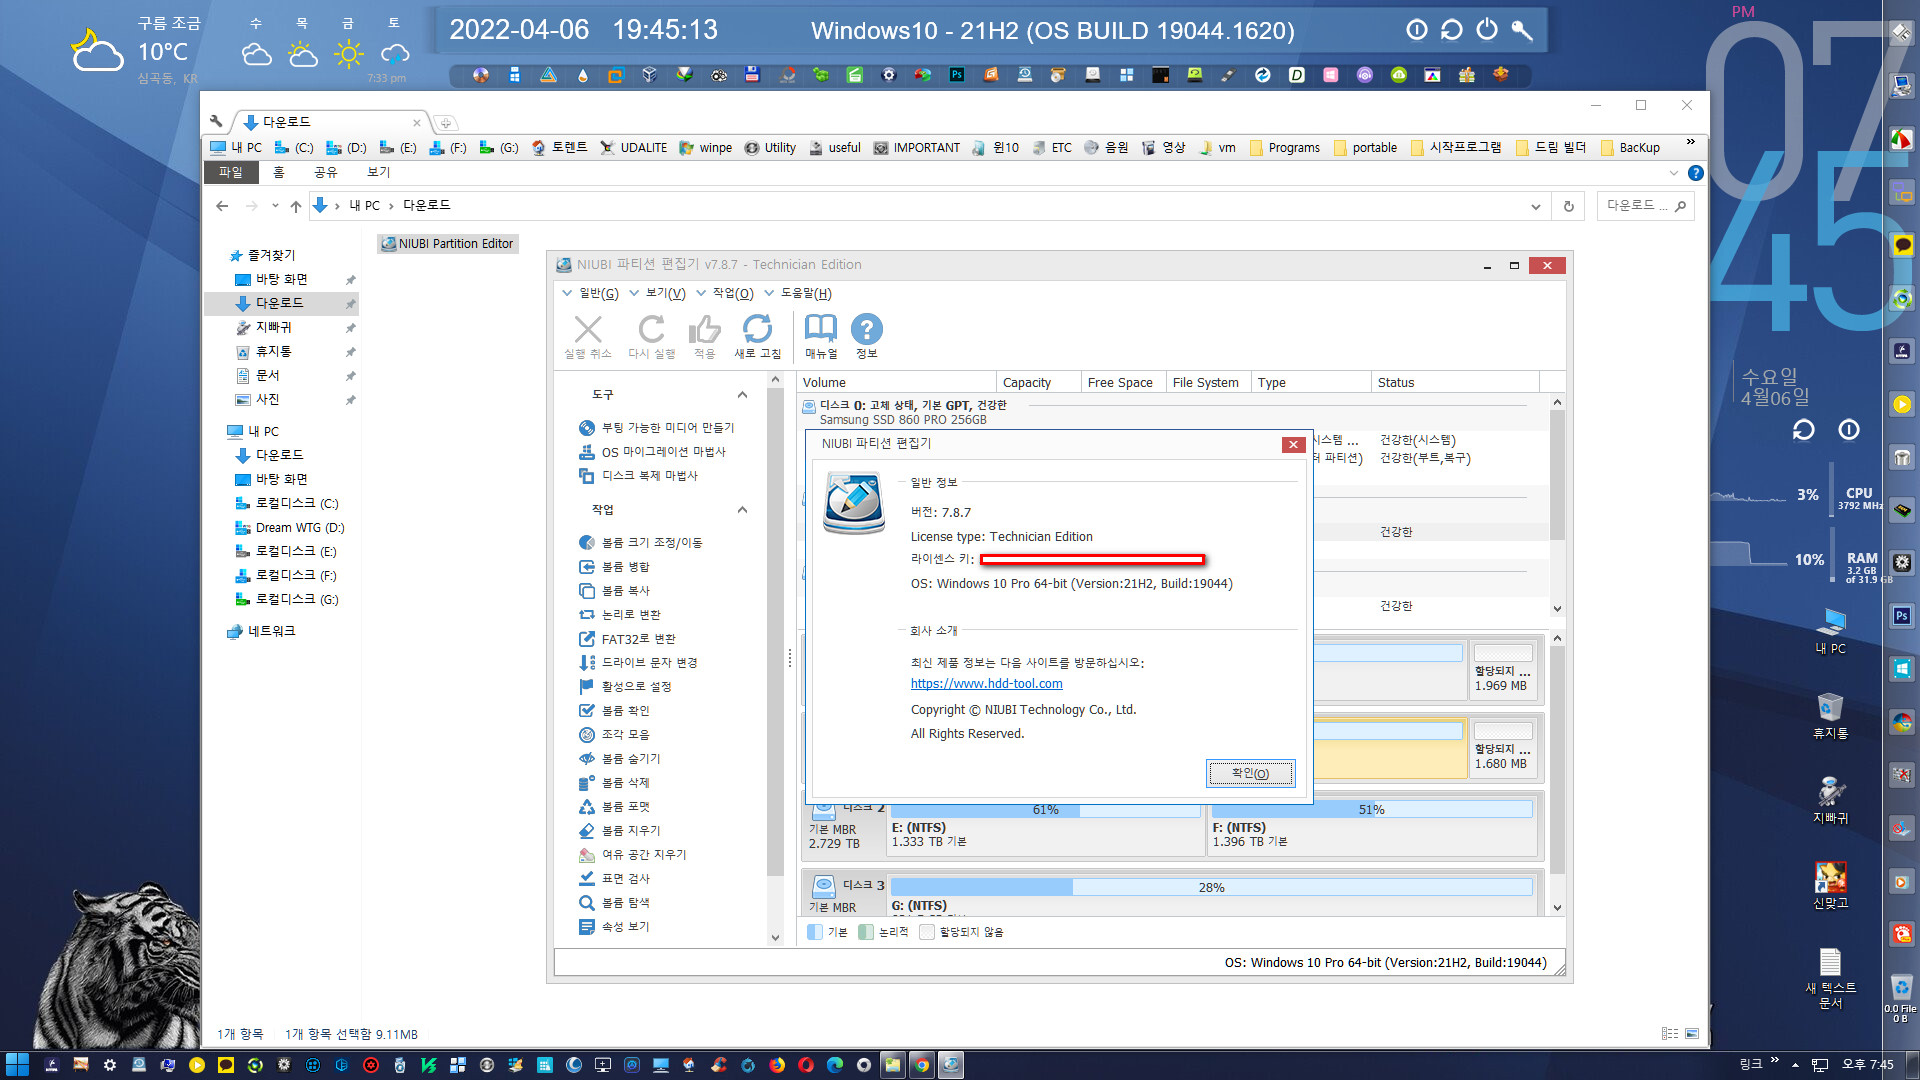The height and width of the screenshot is (1080, 1920).
Task: Sort by Free Space column header
Action: [x=1123, y=382]
